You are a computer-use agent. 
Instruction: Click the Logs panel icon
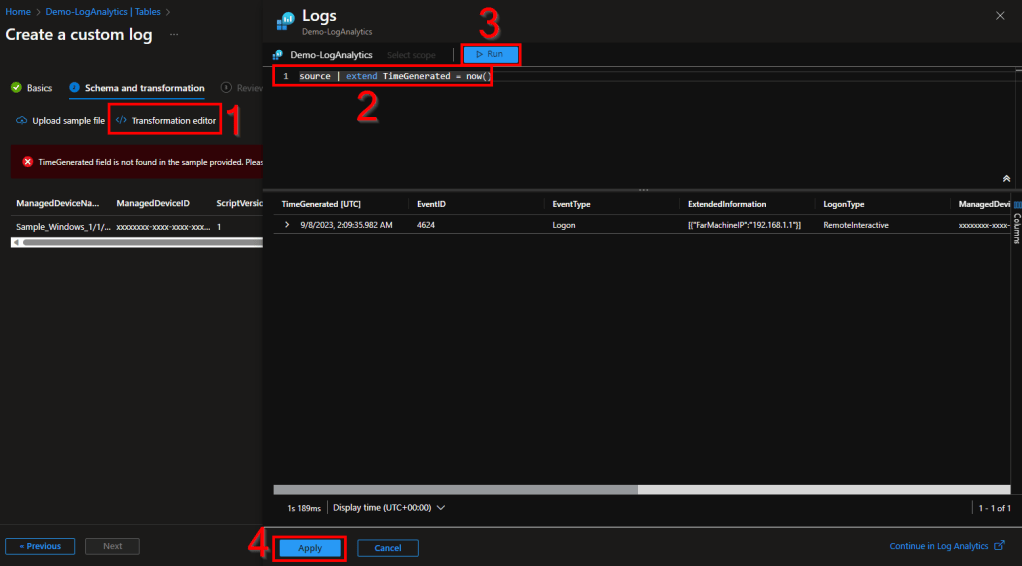(285, 21)
